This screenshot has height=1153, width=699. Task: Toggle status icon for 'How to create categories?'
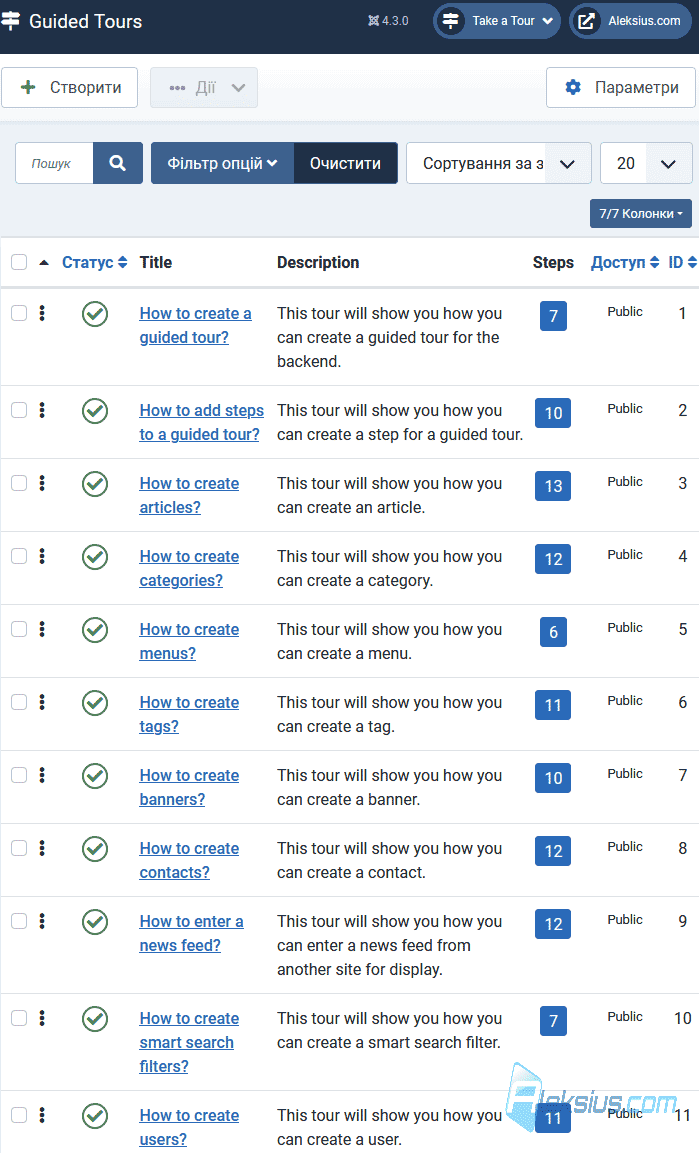95,557
